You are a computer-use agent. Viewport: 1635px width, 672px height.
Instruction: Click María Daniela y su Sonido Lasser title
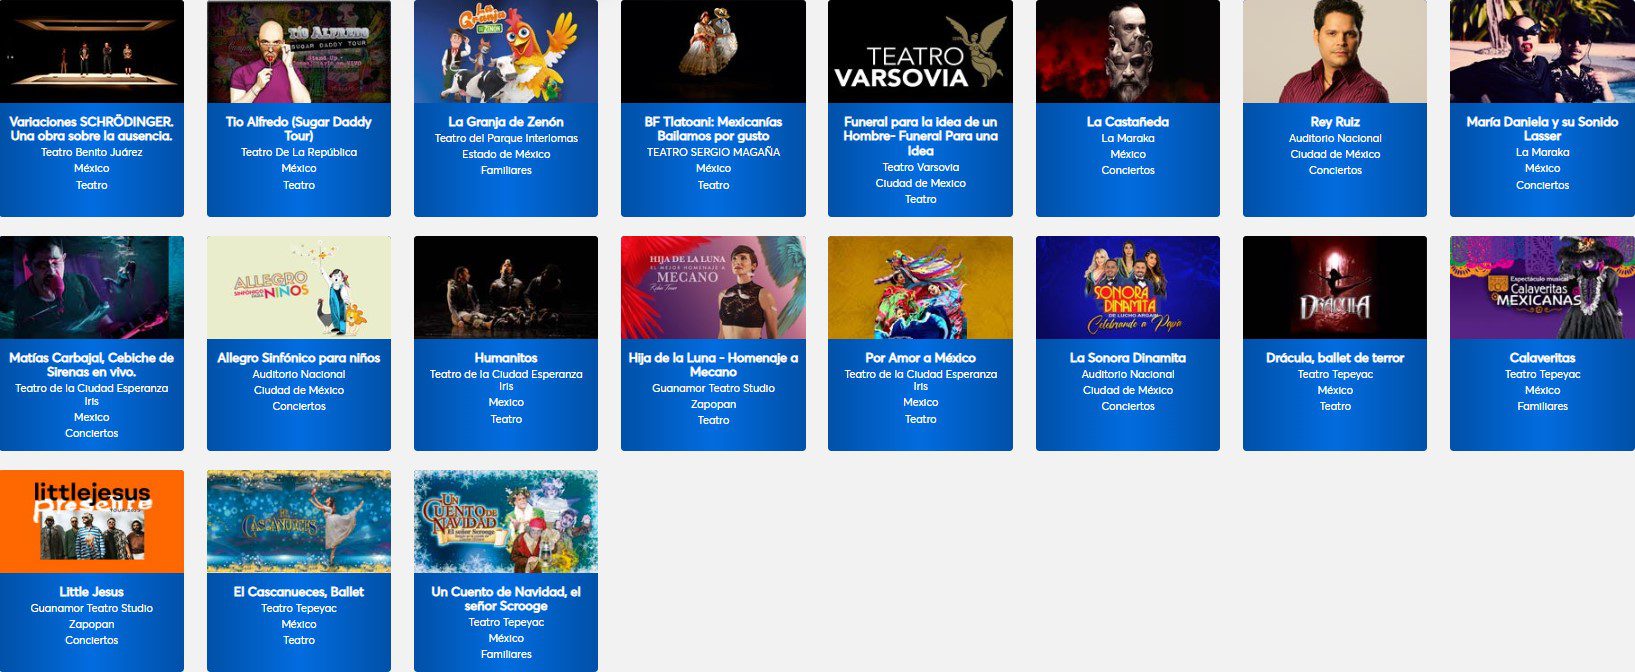tap(1542, 129)
